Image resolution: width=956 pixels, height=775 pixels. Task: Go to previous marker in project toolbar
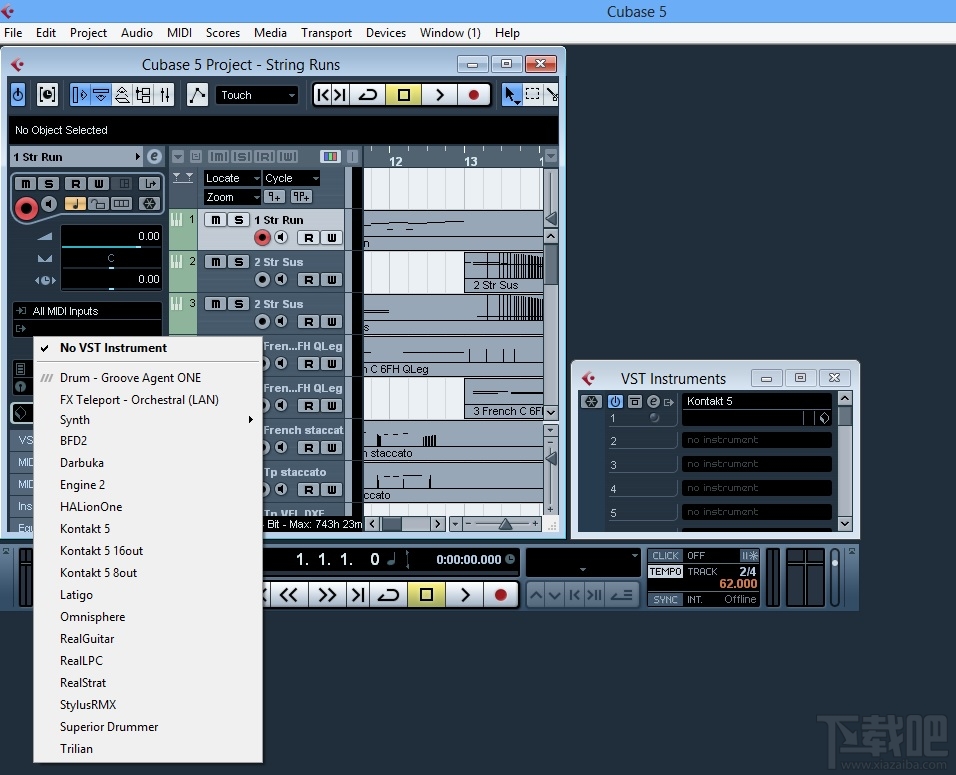coord(323,95)
